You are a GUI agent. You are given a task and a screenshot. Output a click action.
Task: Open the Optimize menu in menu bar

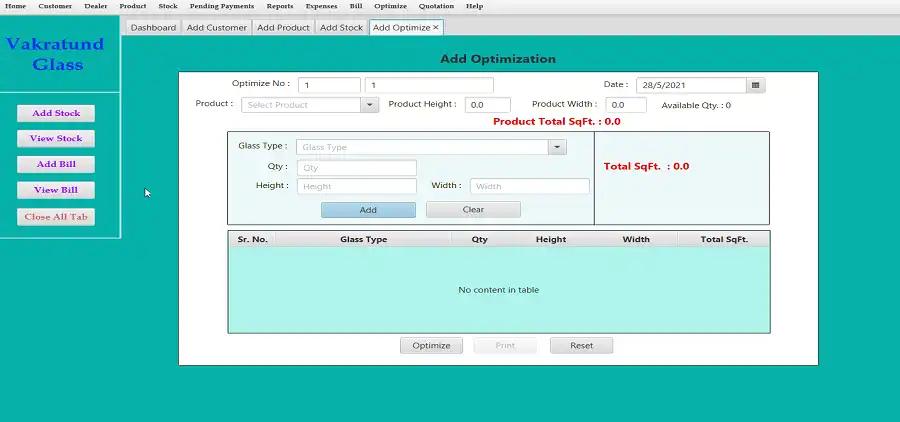coord(390,6)
